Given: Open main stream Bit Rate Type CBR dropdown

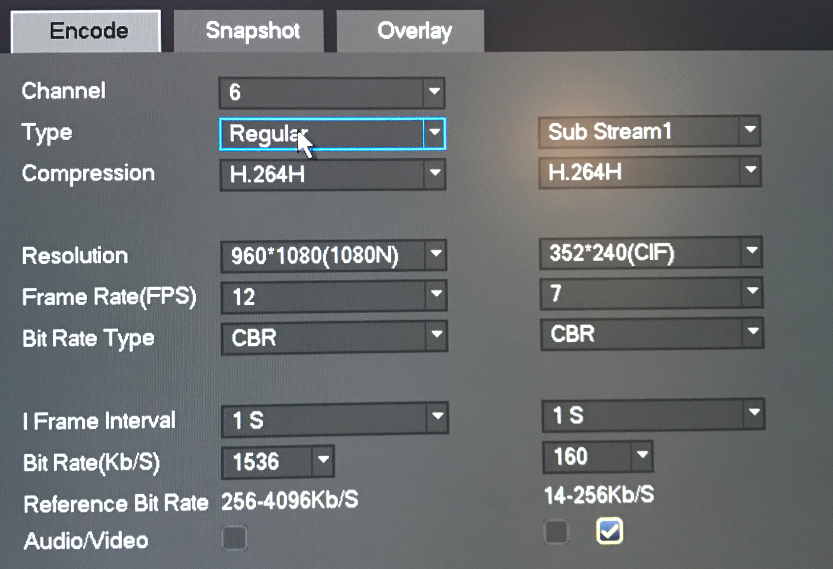Looking at the screenshot, I should coord(334,337).
